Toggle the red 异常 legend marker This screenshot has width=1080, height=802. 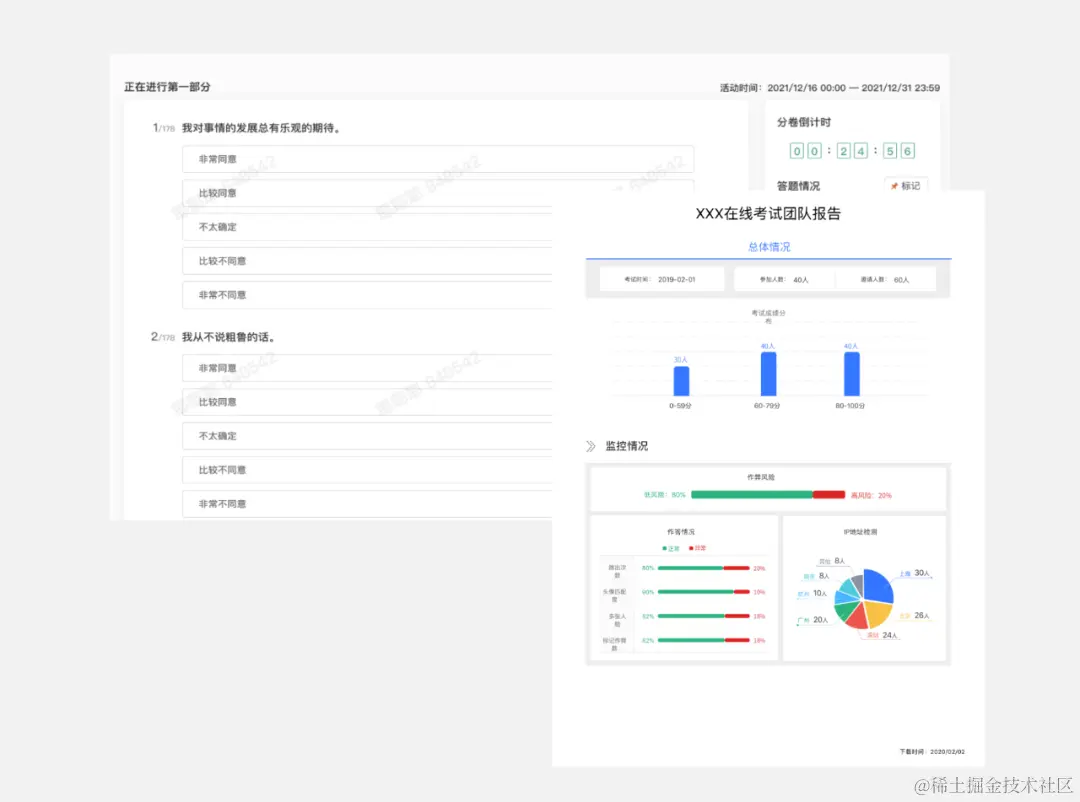(x=691, y=548)
